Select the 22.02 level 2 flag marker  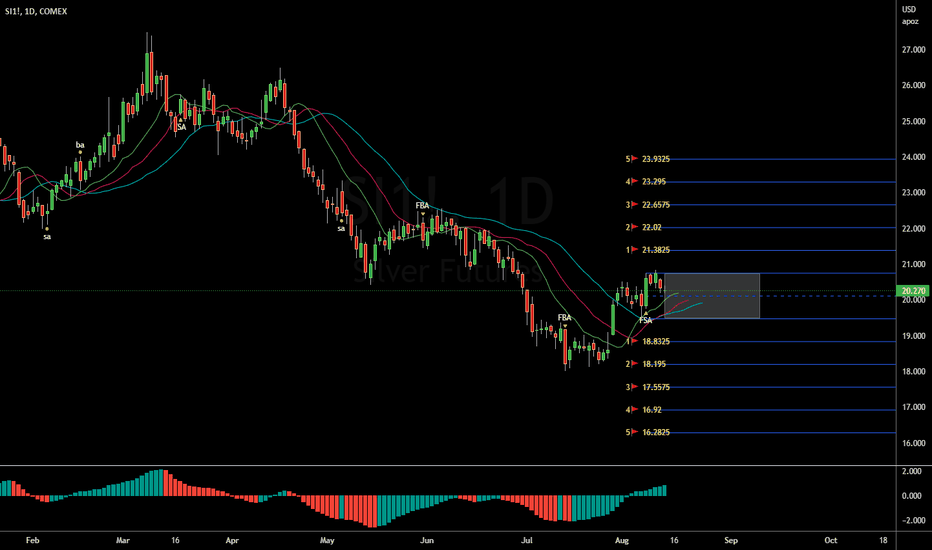coord(634,227)
